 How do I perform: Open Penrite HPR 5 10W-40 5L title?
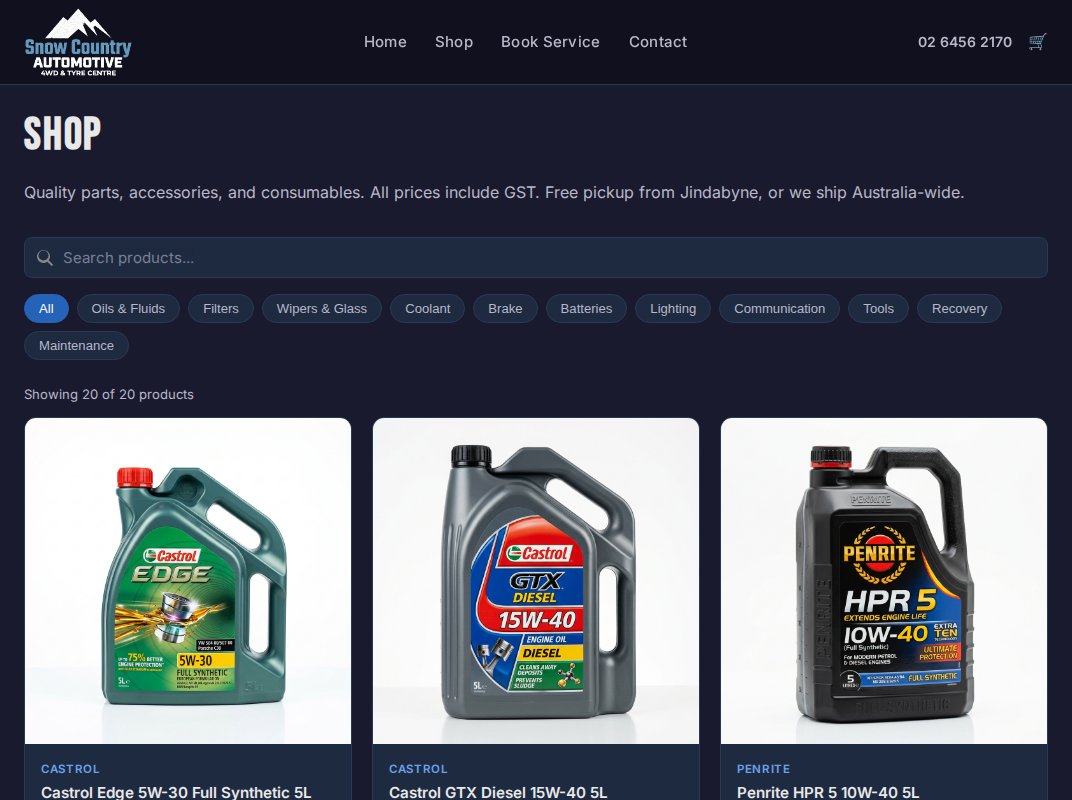(828, 792)
